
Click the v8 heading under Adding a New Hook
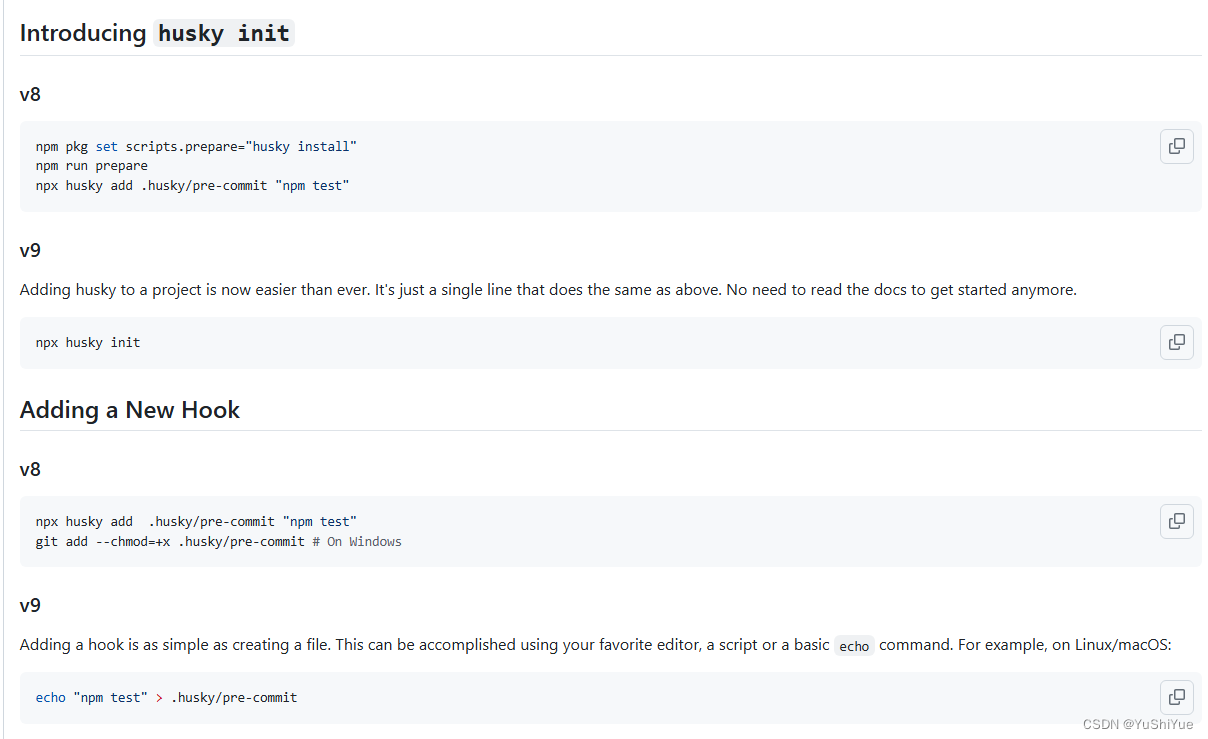point(30,469)
